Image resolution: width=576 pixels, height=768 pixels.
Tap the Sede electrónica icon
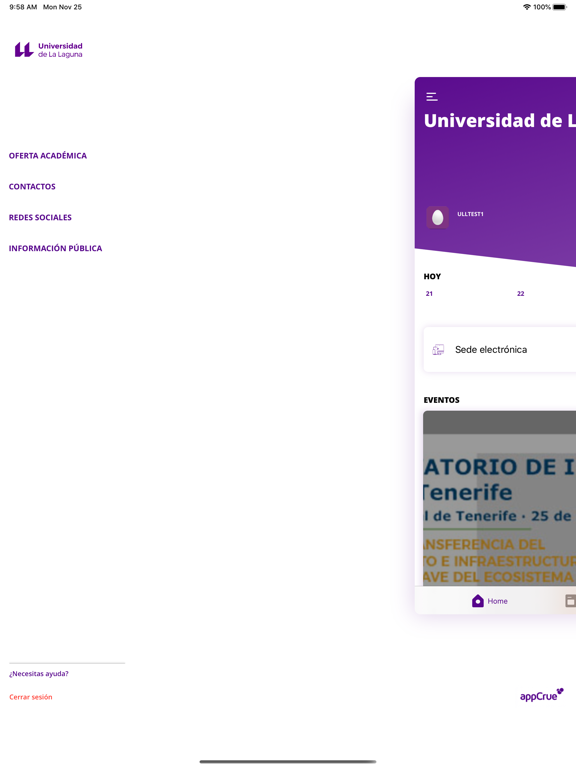(x=438, y=350)
